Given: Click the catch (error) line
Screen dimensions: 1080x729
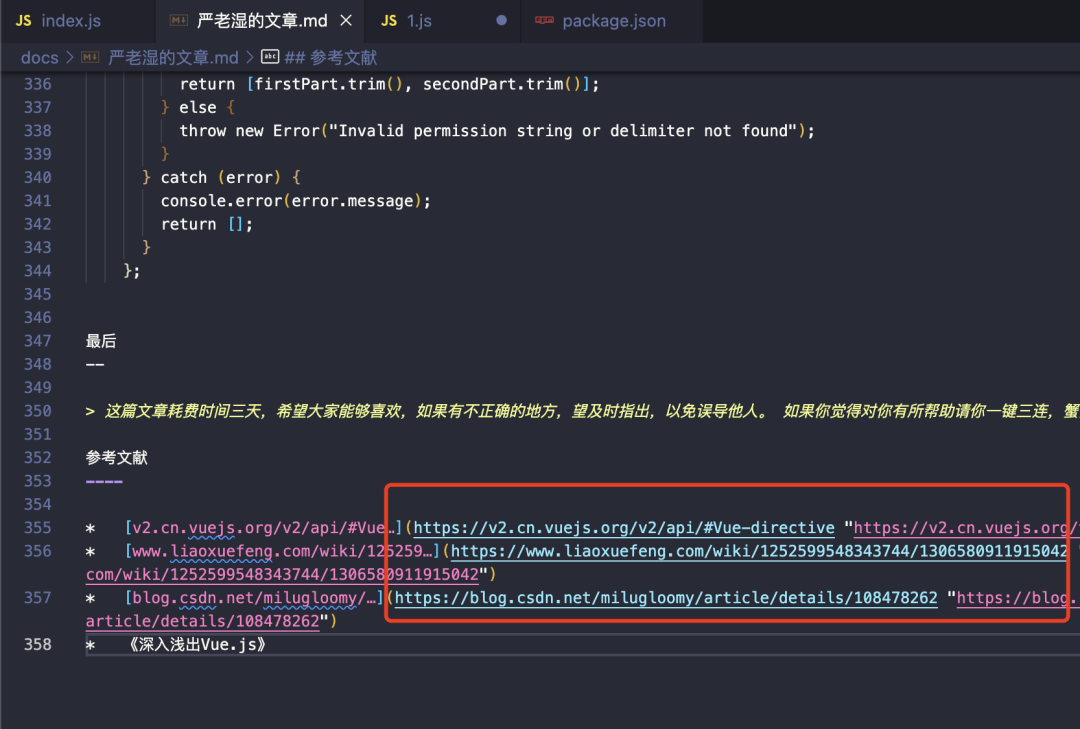Looking at the screenshot, I should (x=221, y=178).
